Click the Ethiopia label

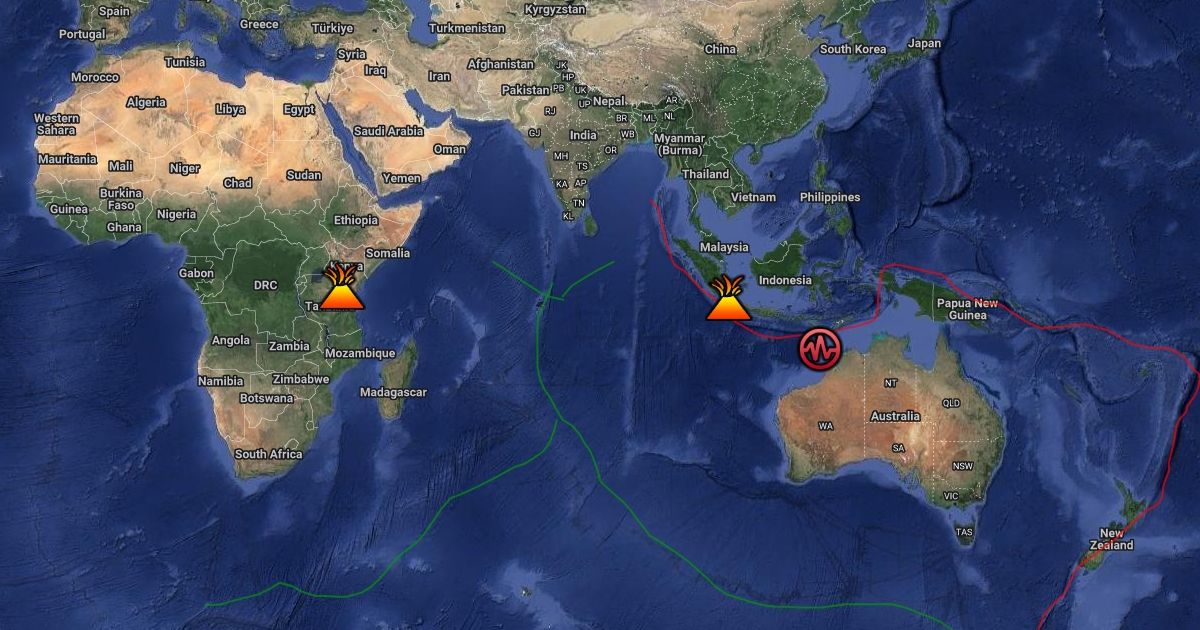coord(356,220)
